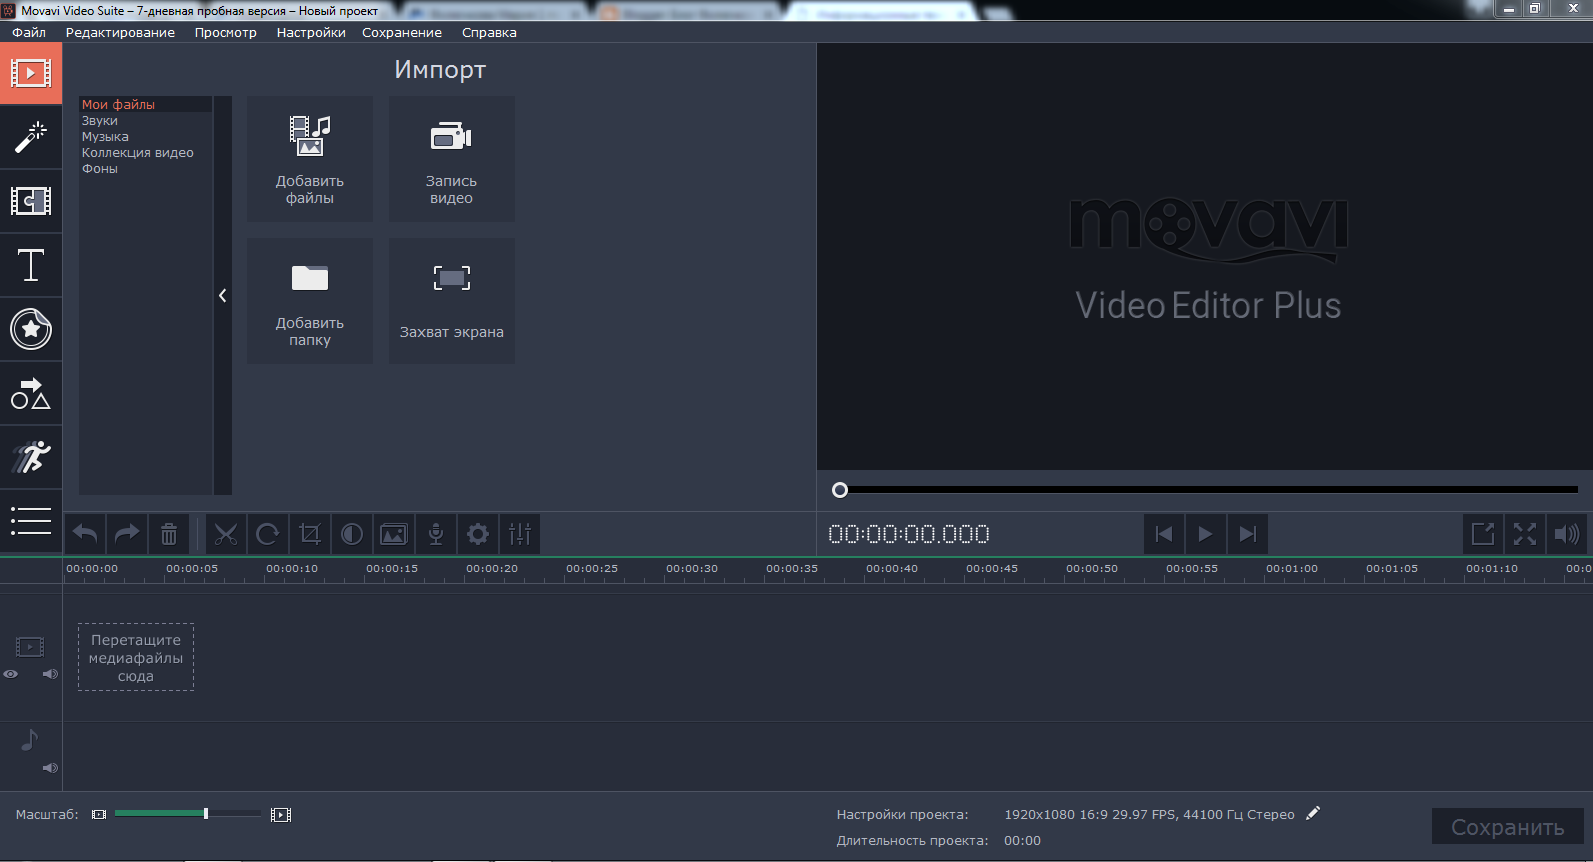Select the Titles text tool
This screenshot has width=1593, height=862.
[31, 265]
